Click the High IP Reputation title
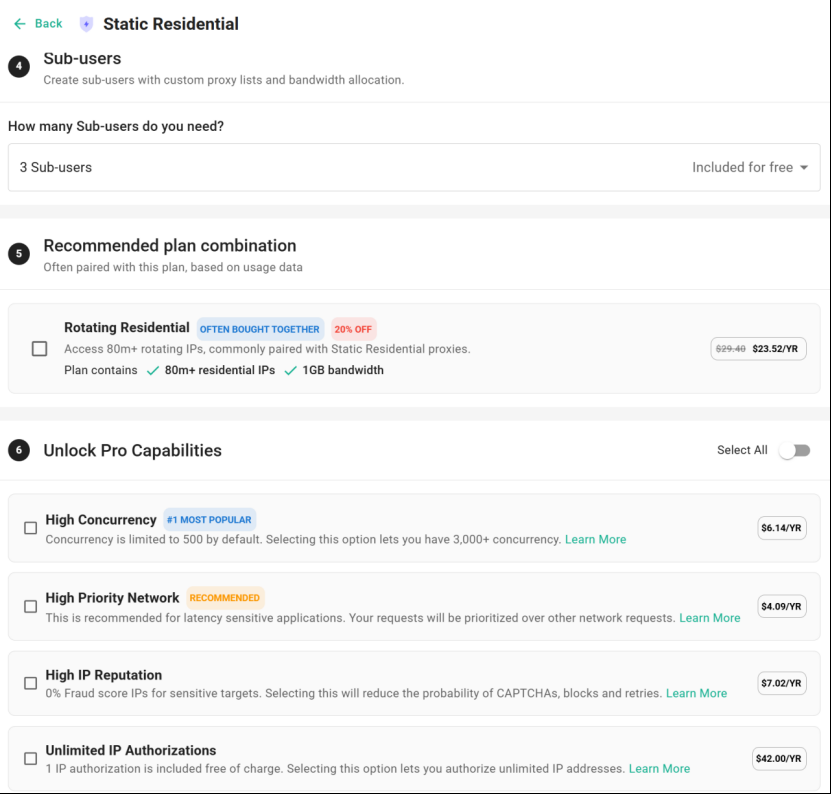This screenshot has width=831, height=794. (x=104, y=675)
